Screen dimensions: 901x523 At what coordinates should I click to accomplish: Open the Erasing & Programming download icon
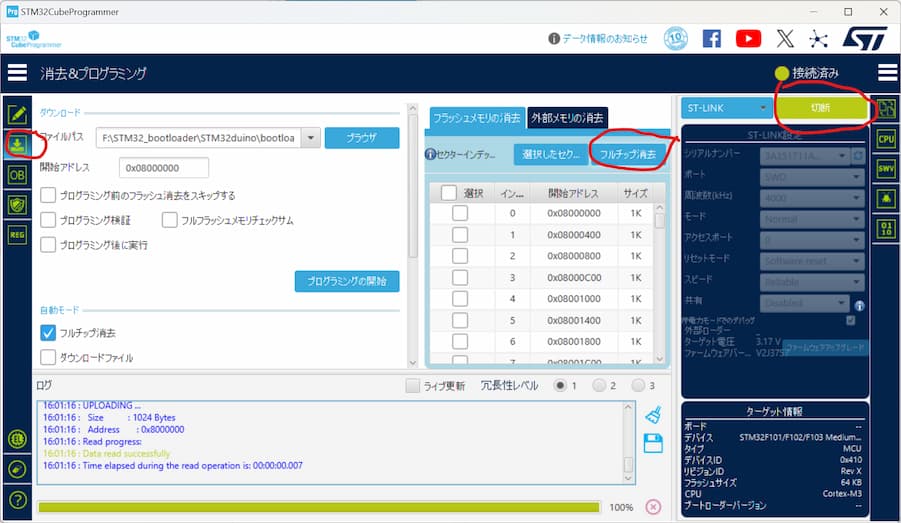(x=17, y=144)
